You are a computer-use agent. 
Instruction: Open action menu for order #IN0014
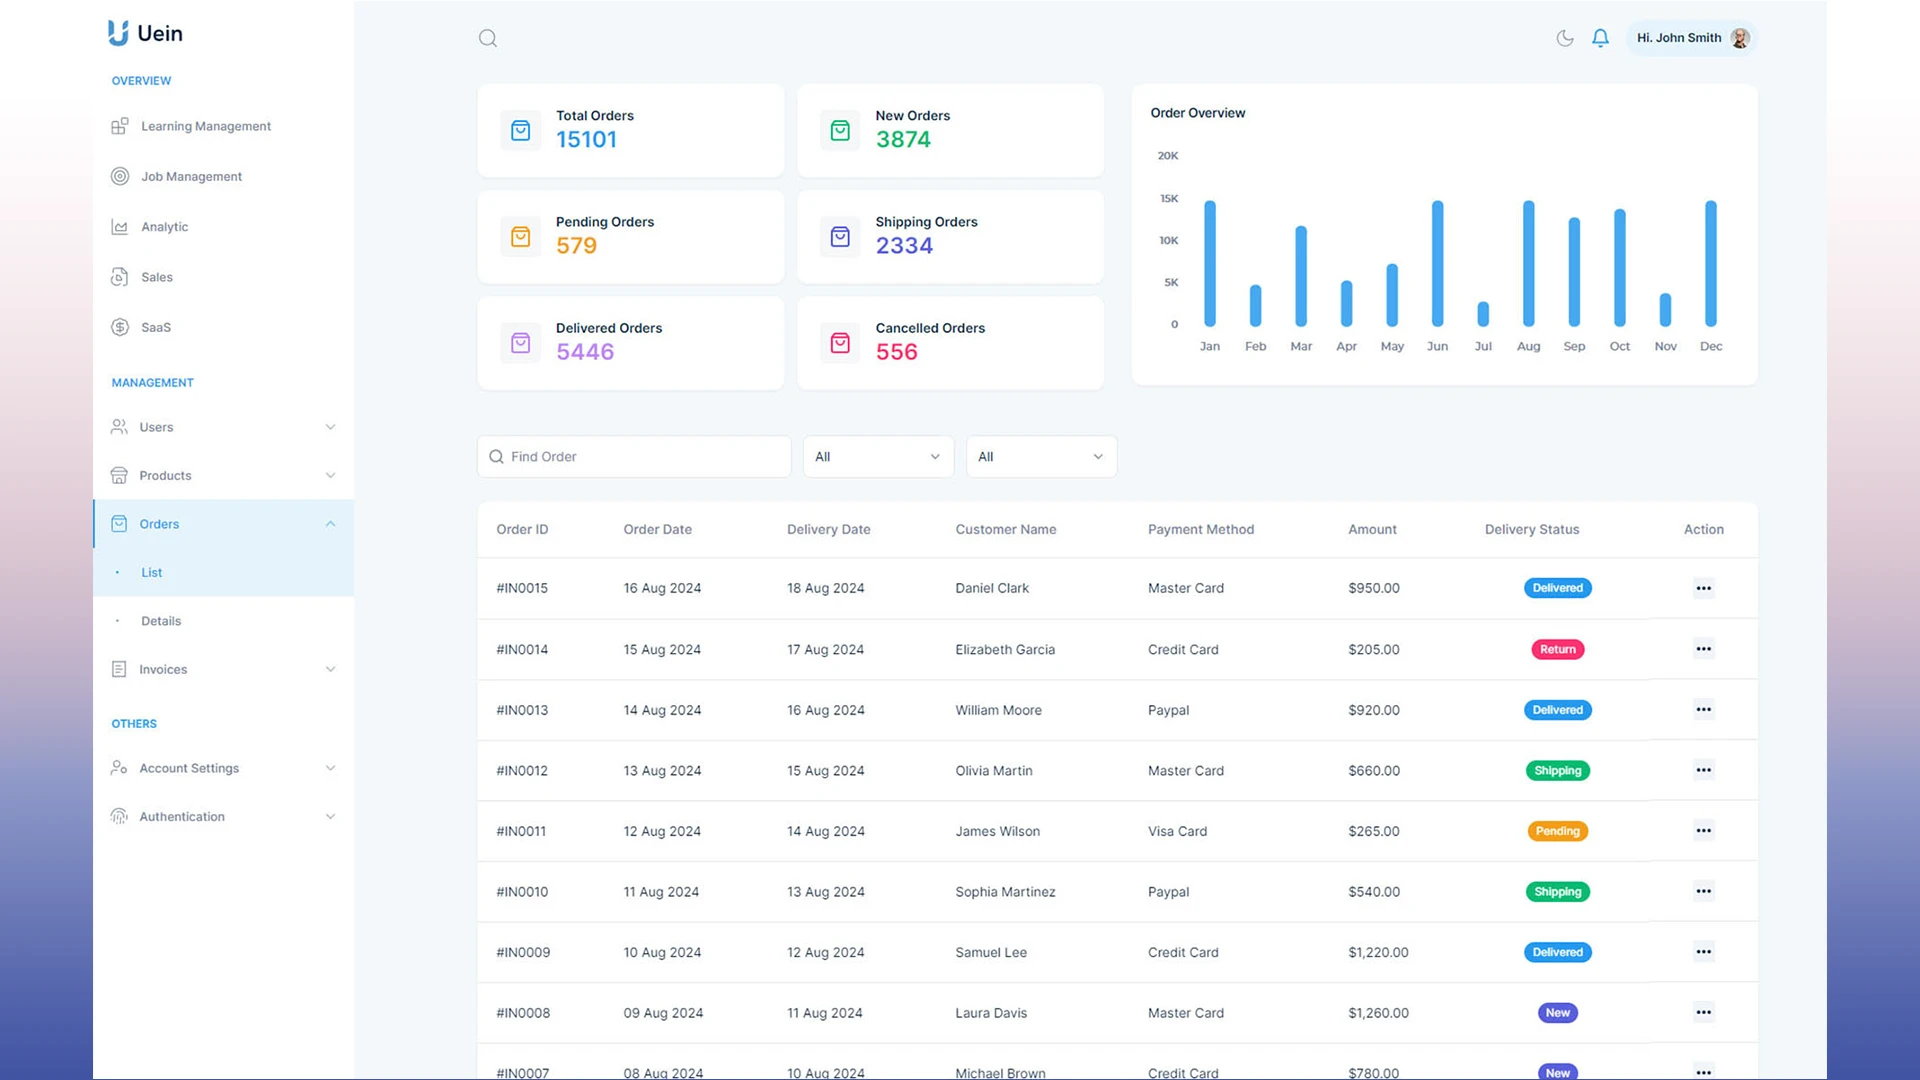coord(1703,649)
